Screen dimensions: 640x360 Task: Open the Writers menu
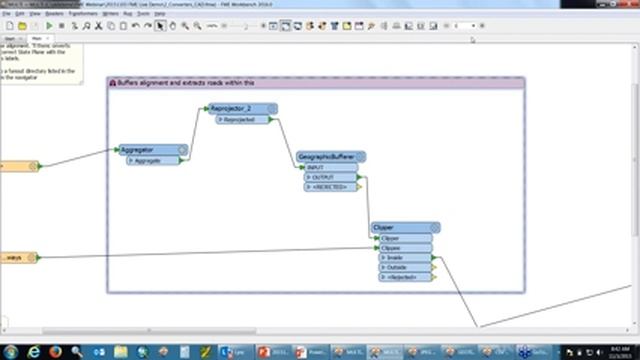110,14
